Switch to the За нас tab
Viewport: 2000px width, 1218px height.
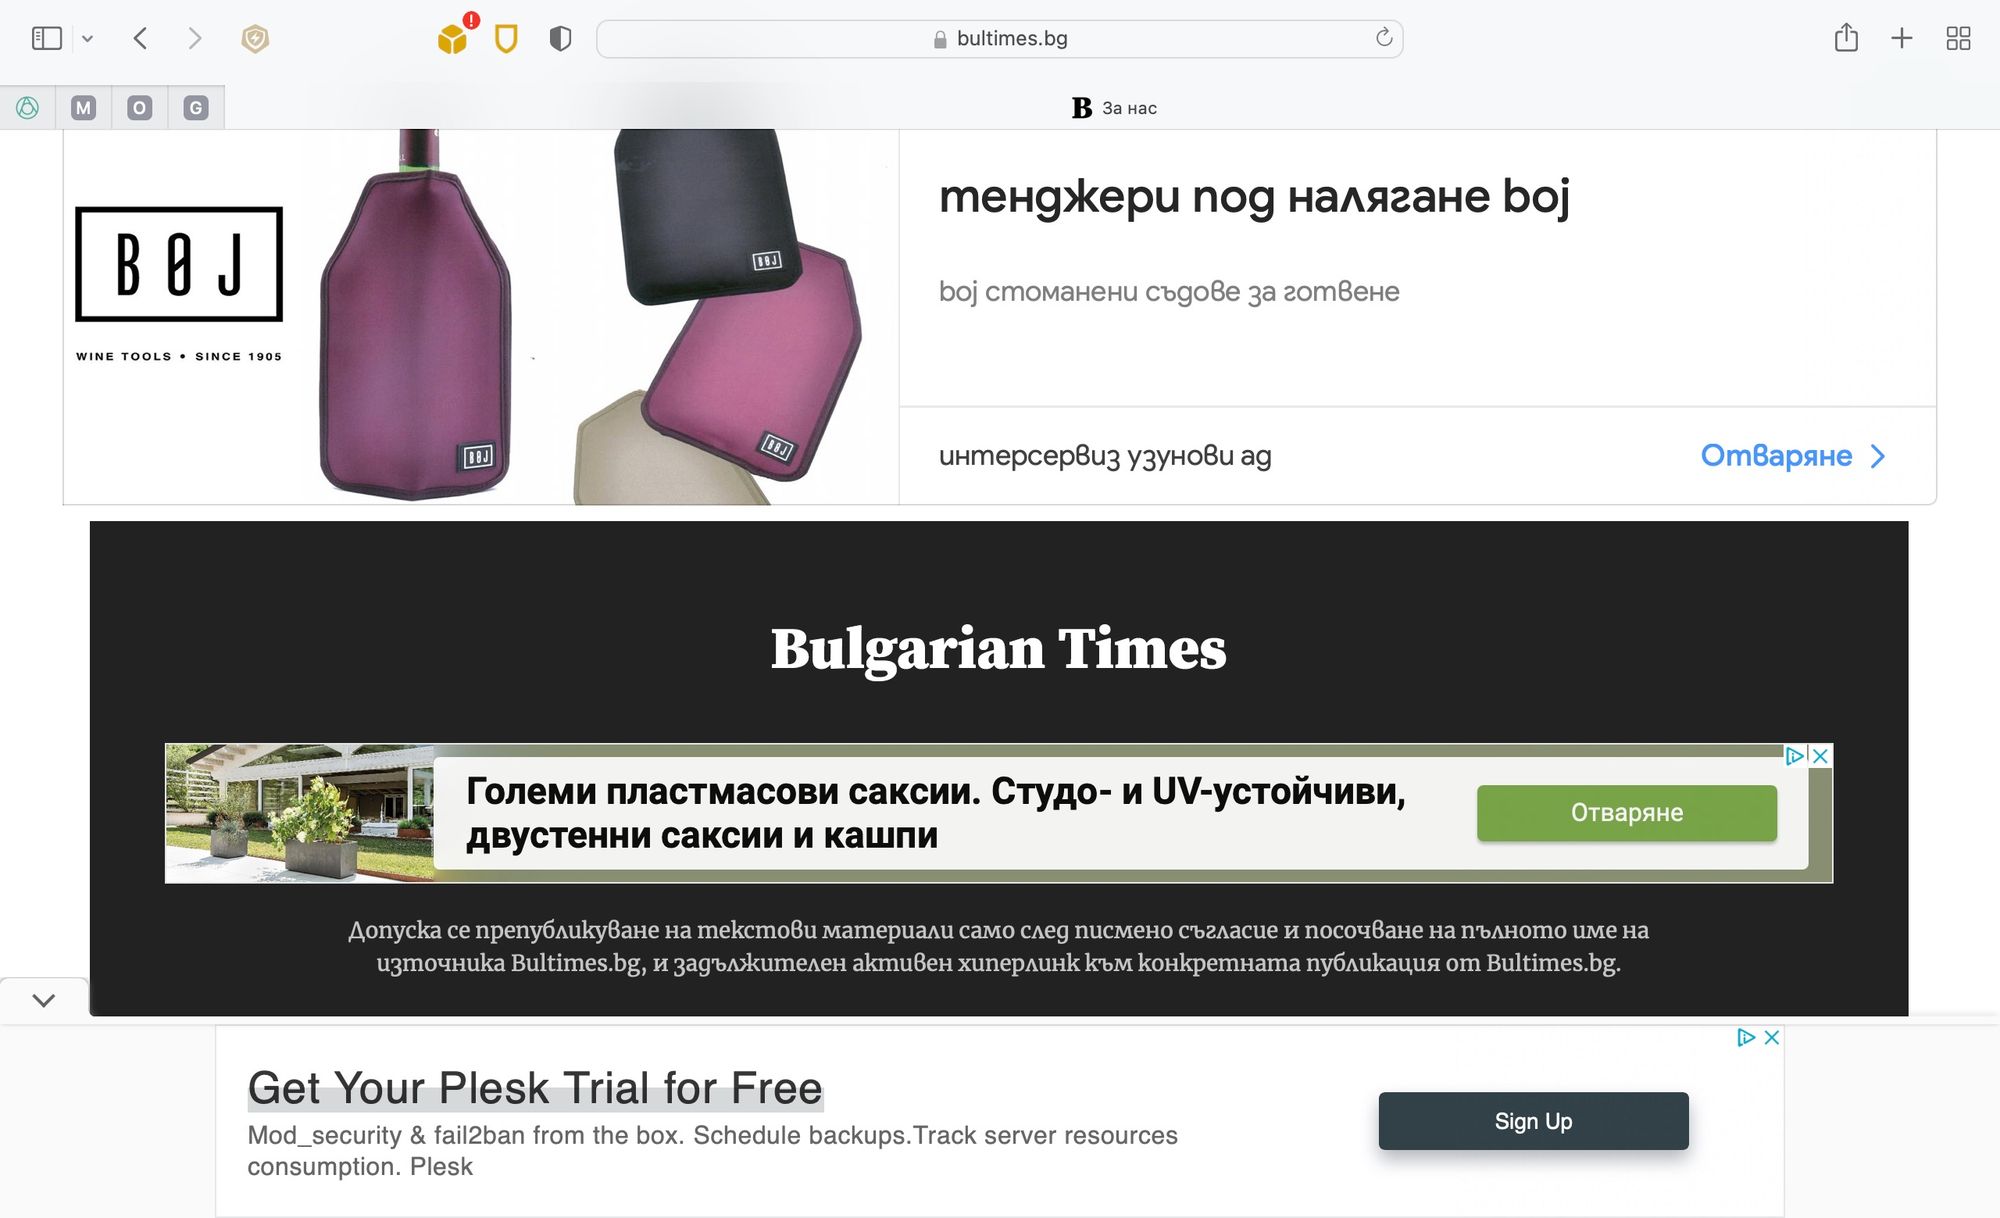pyautogui.click(x=1113, y=108)
